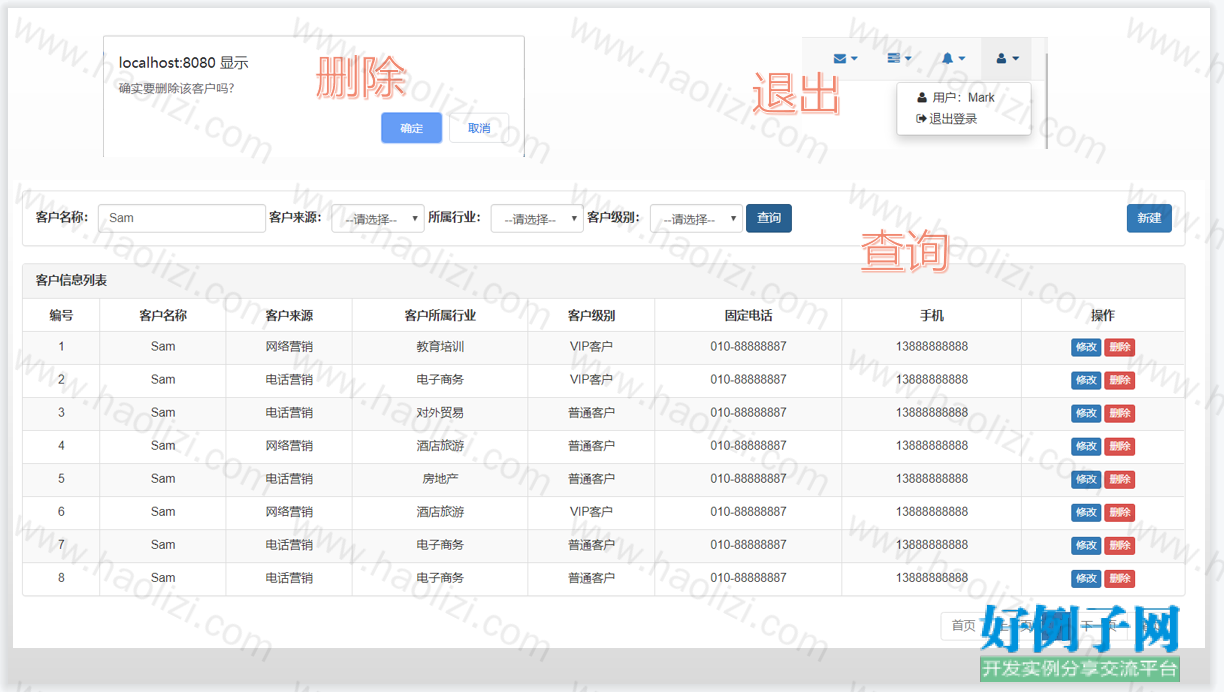Edit customer row 6 via 修改
The image size is (1224, 692).
click(x=1086, y=513)
